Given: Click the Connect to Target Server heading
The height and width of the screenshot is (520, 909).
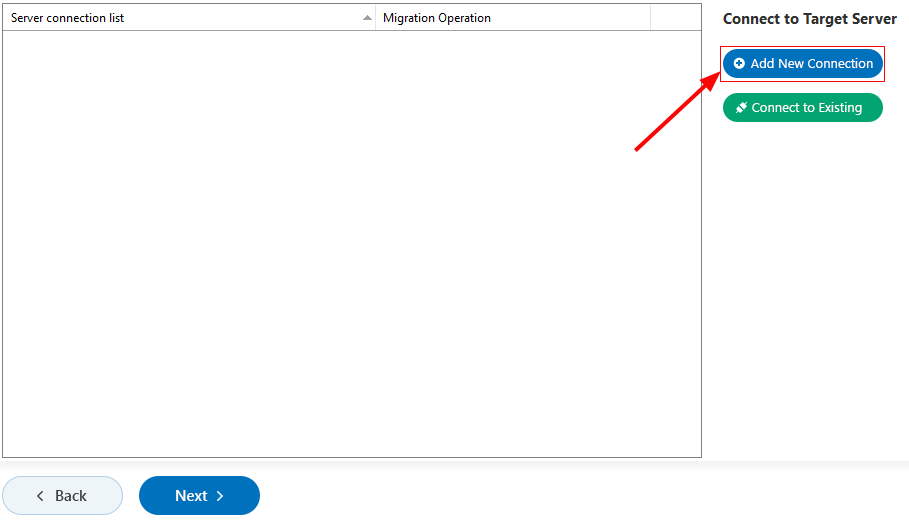Looking at the screenshot, I should click(x=809, y=19).
